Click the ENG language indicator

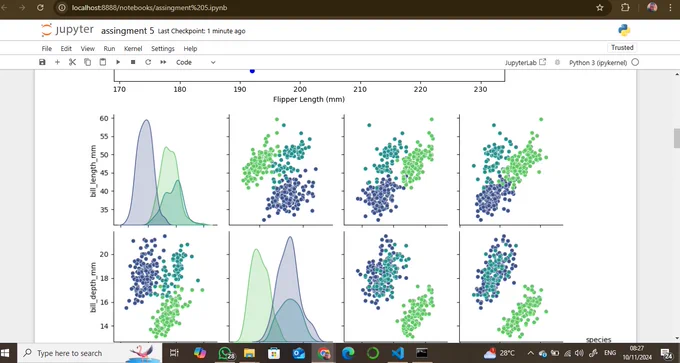tap(610, 353)
